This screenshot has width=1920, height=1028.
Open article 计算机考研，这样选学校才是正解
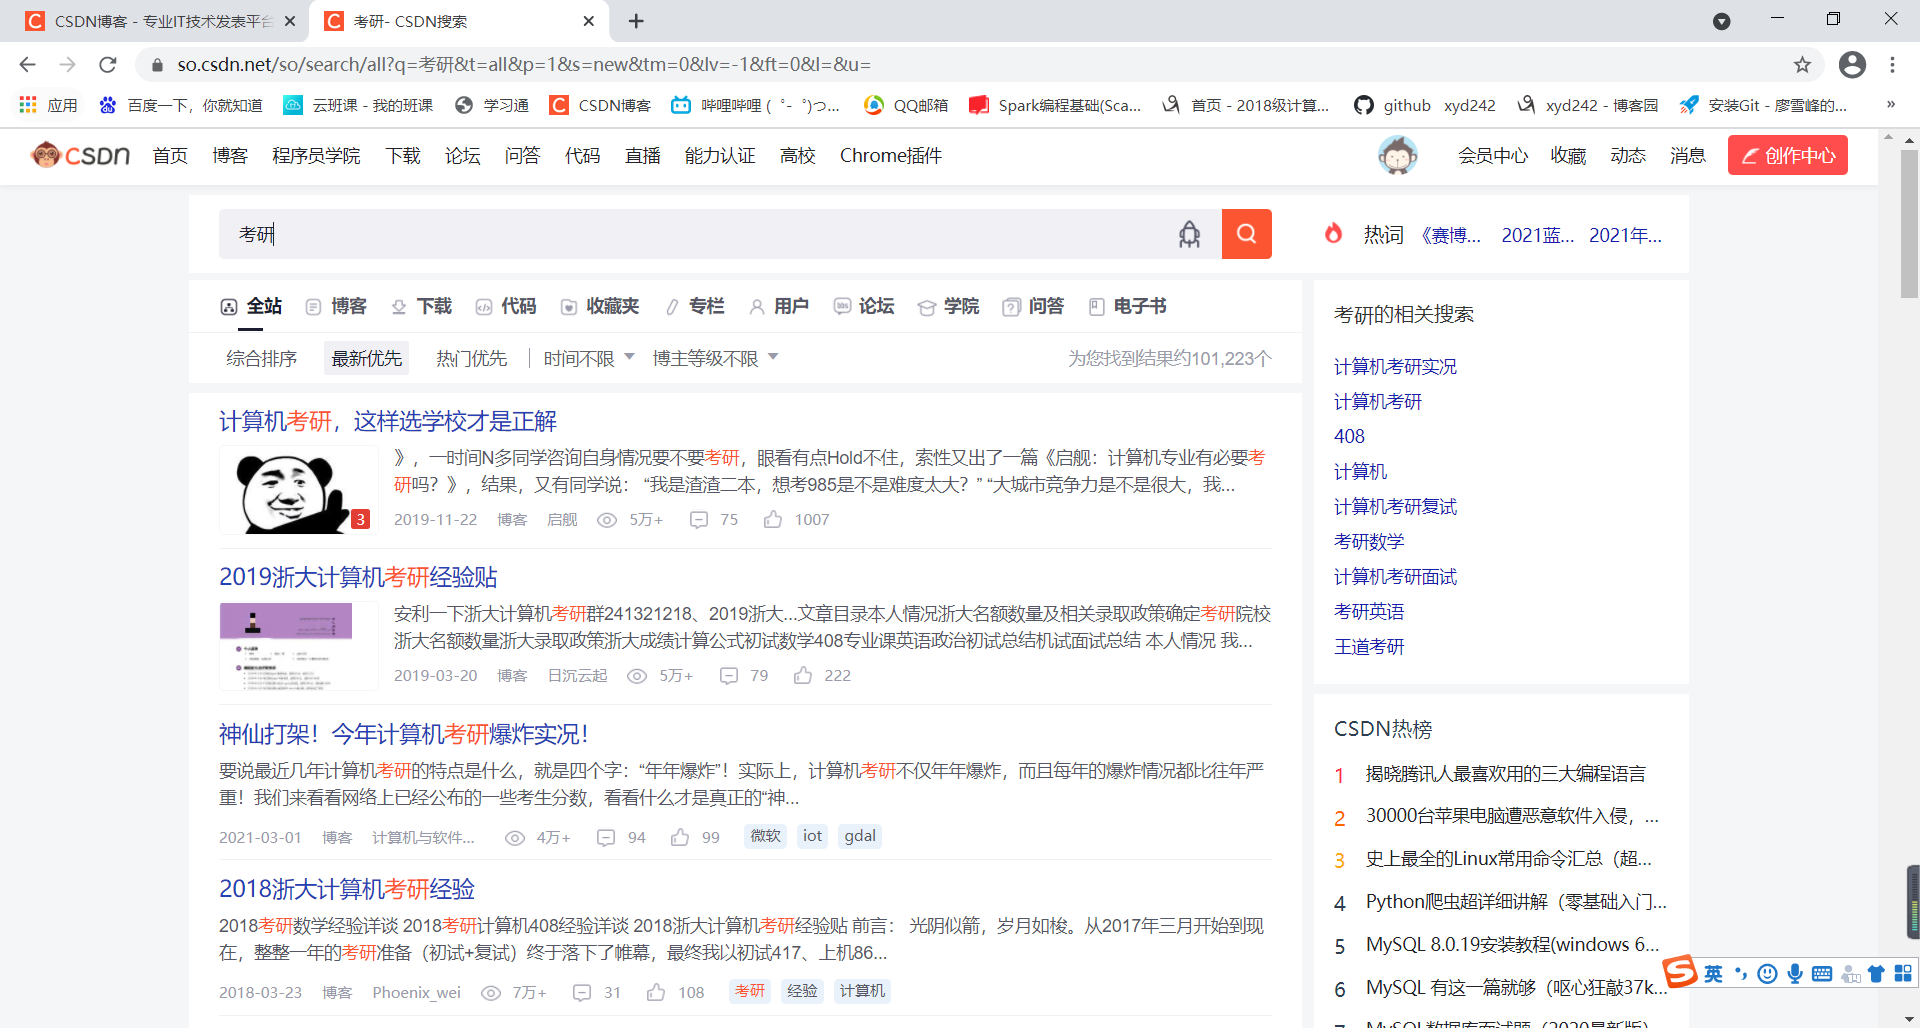(x=388, y=421)
